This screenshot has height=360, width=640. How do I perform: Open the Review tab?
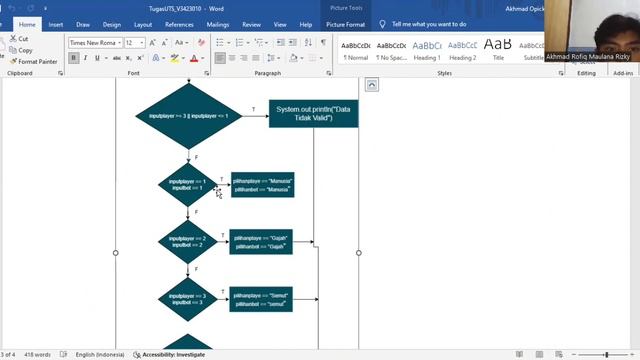[x=251, y=24]
